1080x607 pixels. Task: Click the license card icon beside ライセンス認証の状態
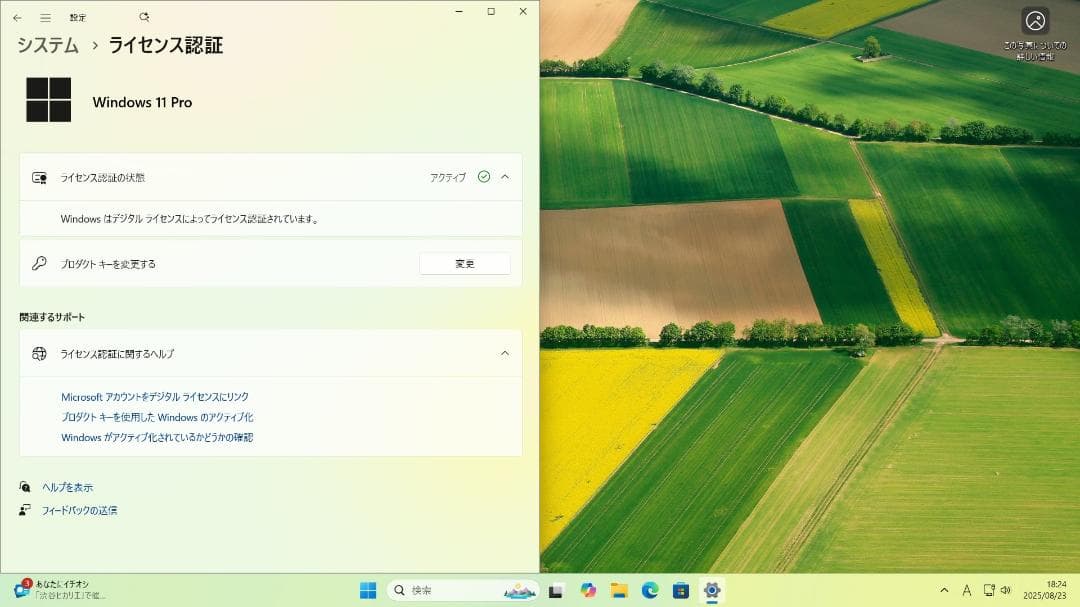tap(40, 177)
